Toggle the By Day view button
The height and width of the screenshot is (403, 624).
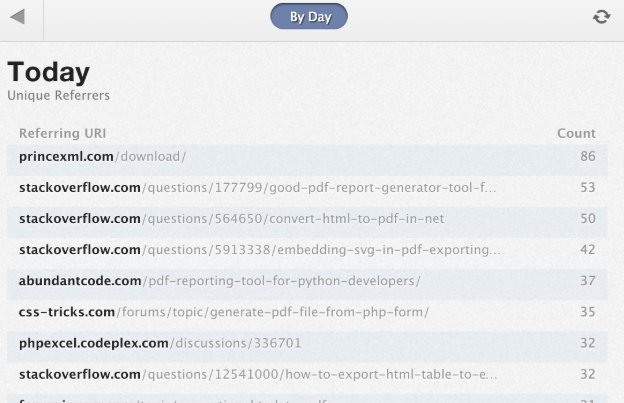tap(309, 17)
